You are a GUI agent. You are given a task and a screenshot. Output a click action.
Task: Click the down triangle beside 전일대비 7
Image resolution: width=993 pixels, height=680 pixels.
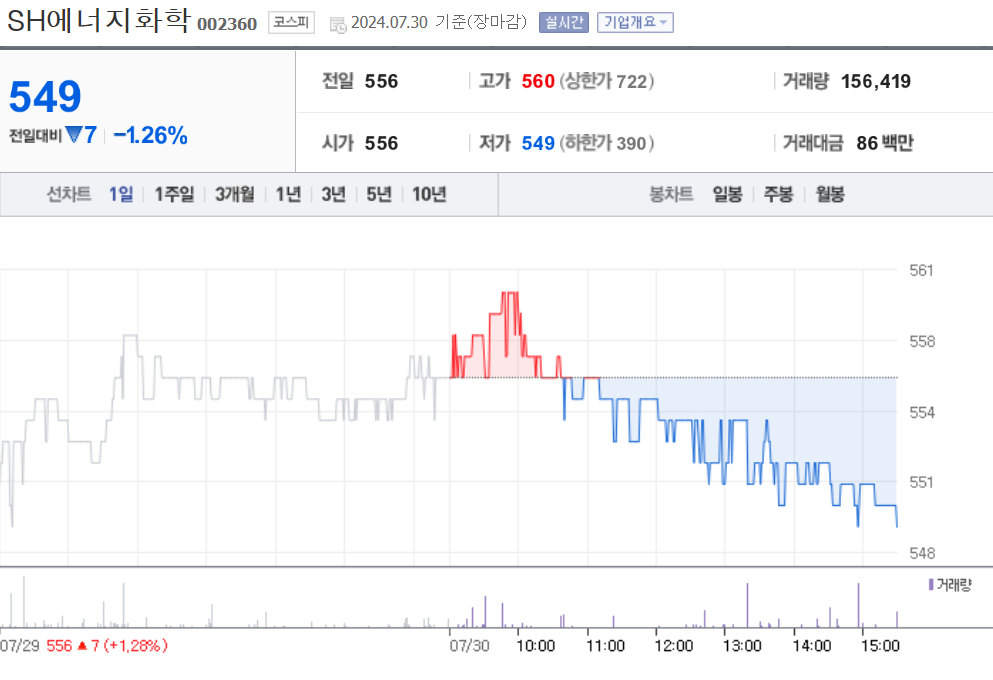tap(73, 135)
